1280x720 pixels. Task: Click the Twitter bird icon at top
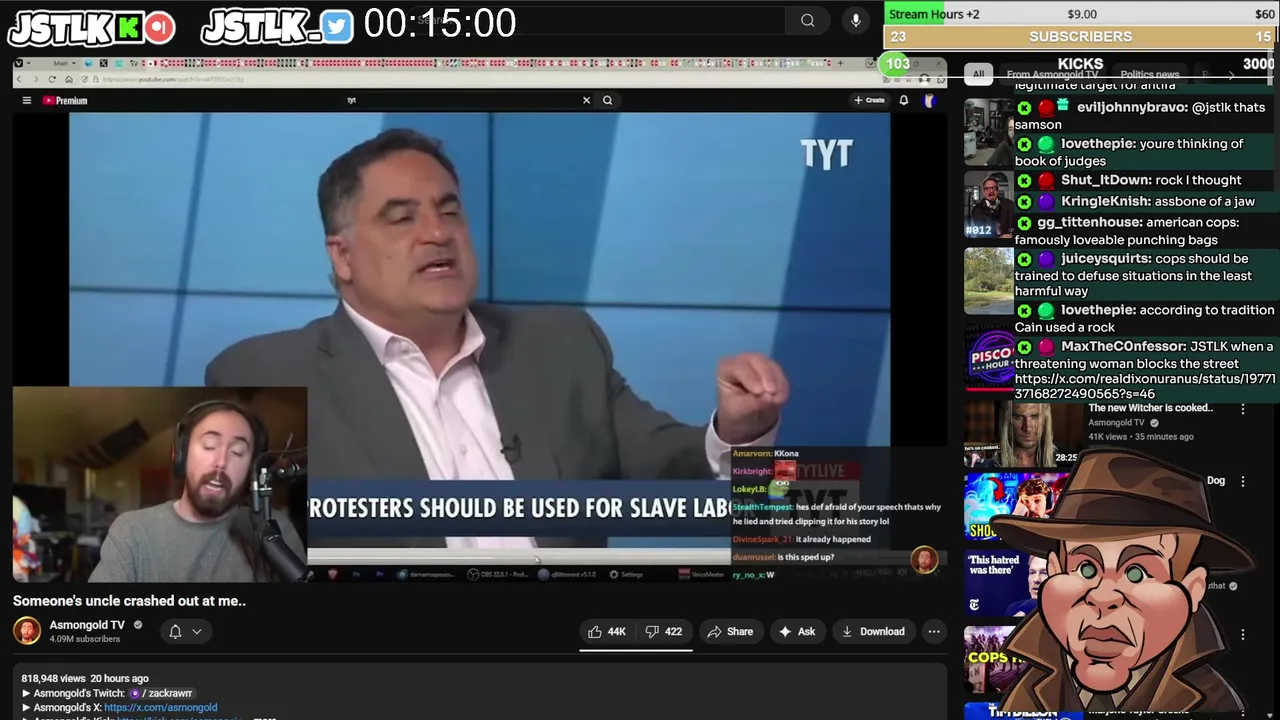click(337, 28)
